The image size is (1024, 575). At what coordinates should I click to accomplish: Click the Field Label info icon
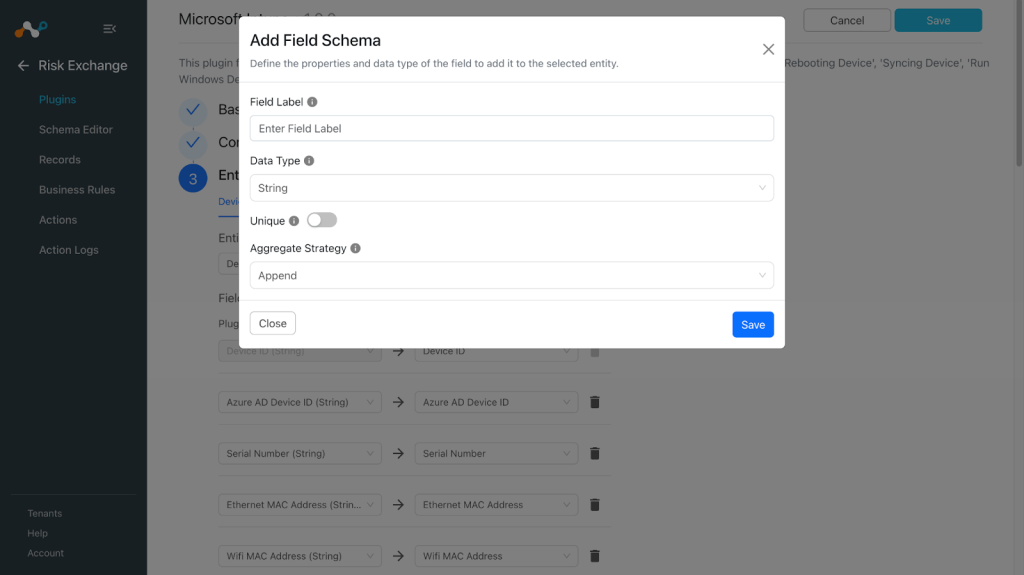click(x=312, y=102)
